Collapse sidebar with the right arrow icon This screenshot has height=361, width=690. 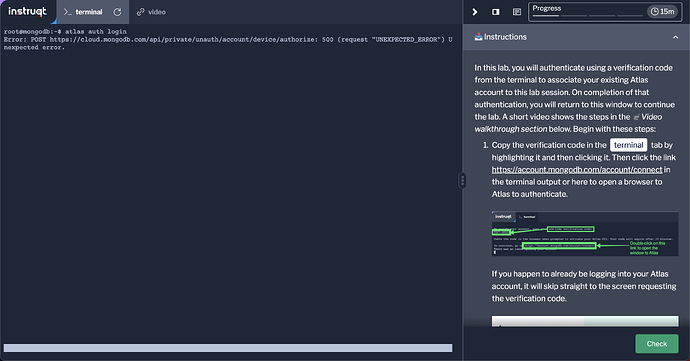click(x=475, y=12)
